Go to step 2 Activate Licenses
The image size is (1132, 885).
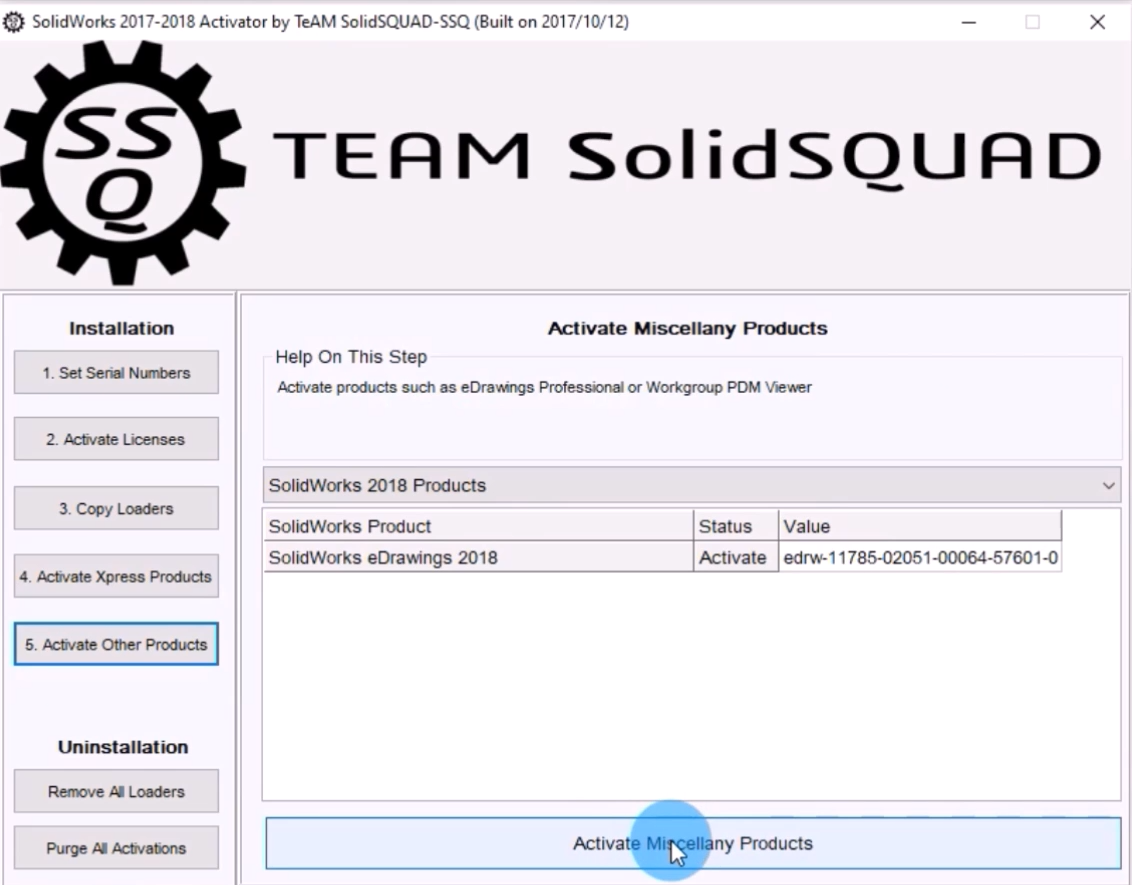pos(116,440)
